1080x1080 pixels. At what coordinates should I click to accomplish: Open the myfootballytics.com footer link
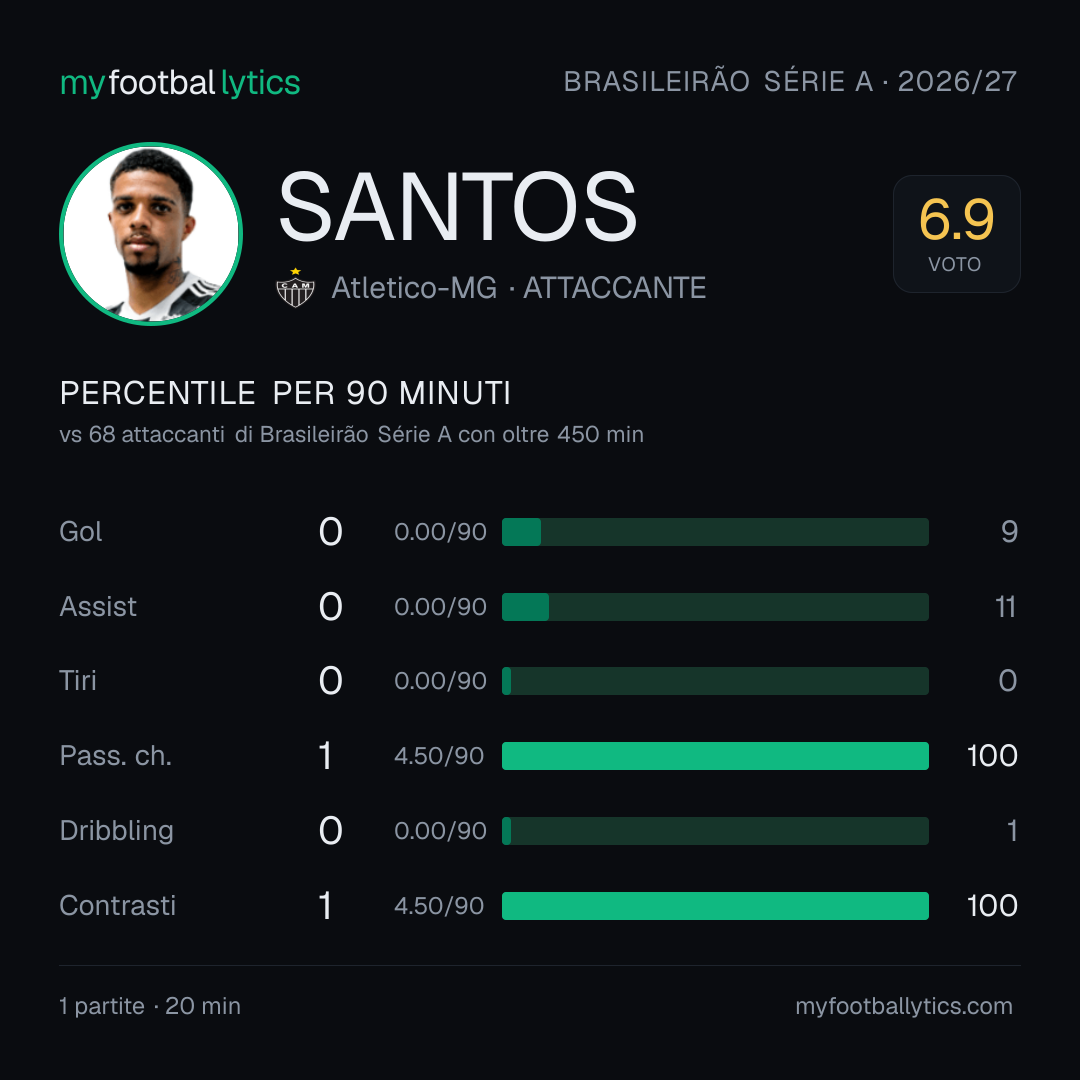[x=904, y=1006]
